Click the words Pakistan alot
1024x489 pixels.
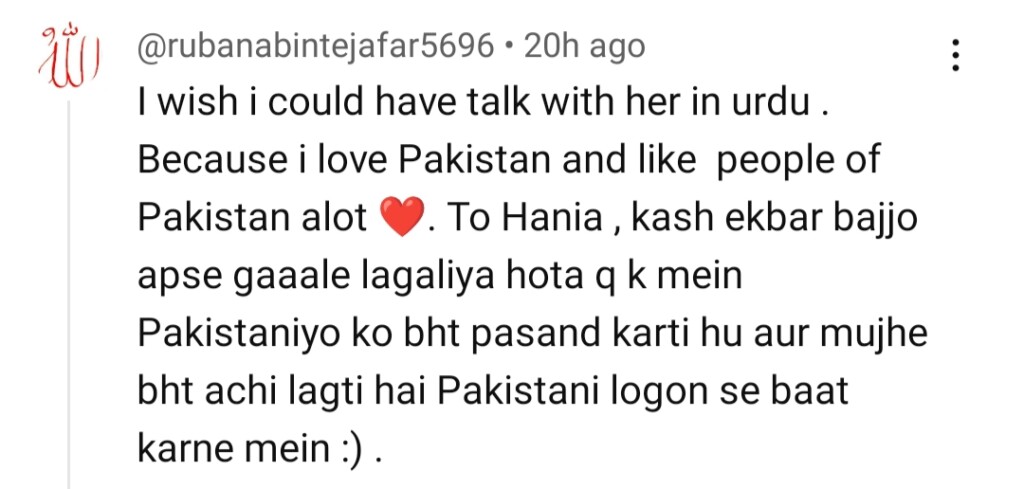pyautogui.click(x=252, y=218)
